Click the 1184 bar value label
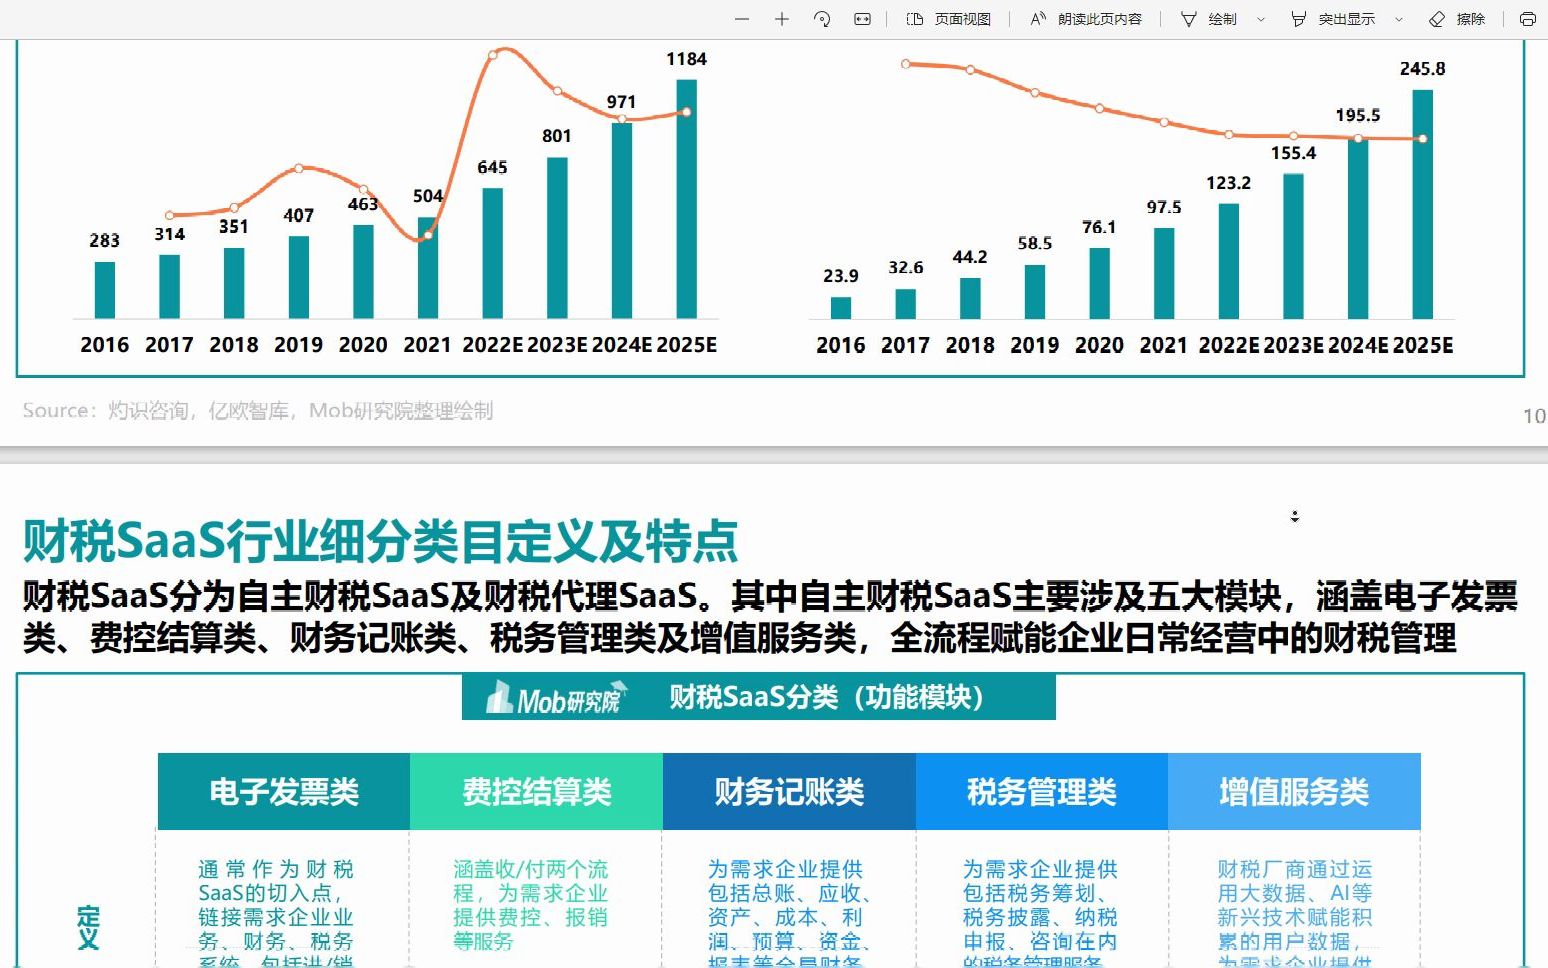The height and width of the screenshot is (968, 1548). coord(686,59)
